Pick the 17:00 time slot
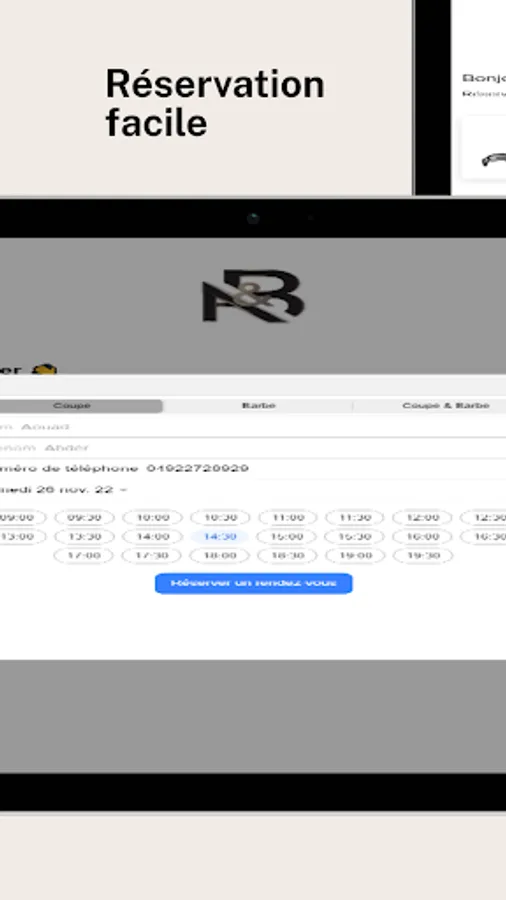The height and width of the screenshot is (900, 506). pyautogui.click(x=83, y=556)
